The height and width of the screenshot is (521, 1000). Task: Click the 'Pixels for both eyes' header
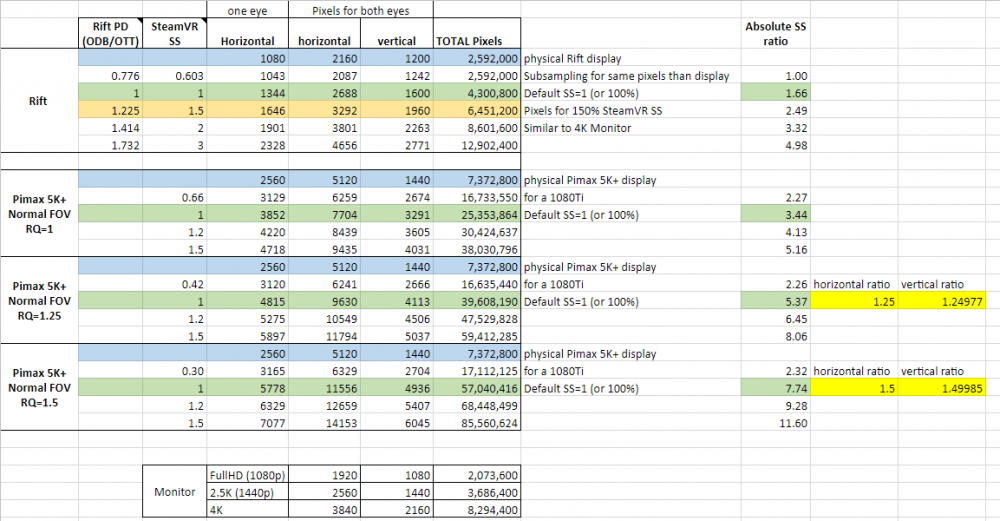[x=361, y=10]
